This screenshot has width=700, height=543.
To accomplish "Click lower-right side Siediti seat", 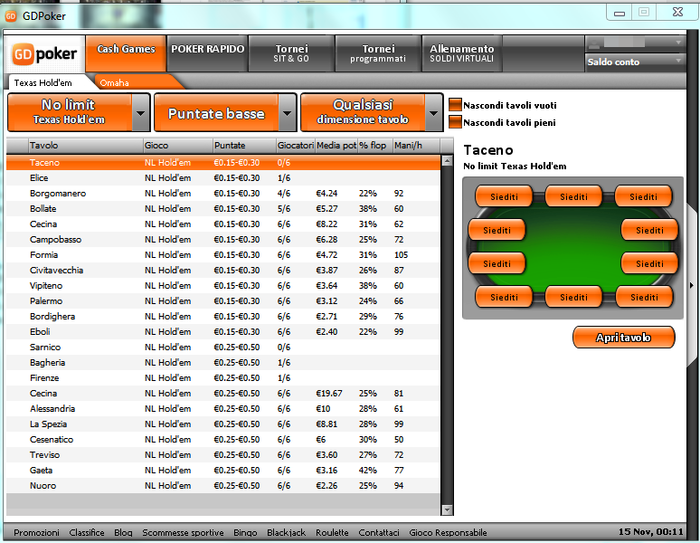I will (650, 263).
